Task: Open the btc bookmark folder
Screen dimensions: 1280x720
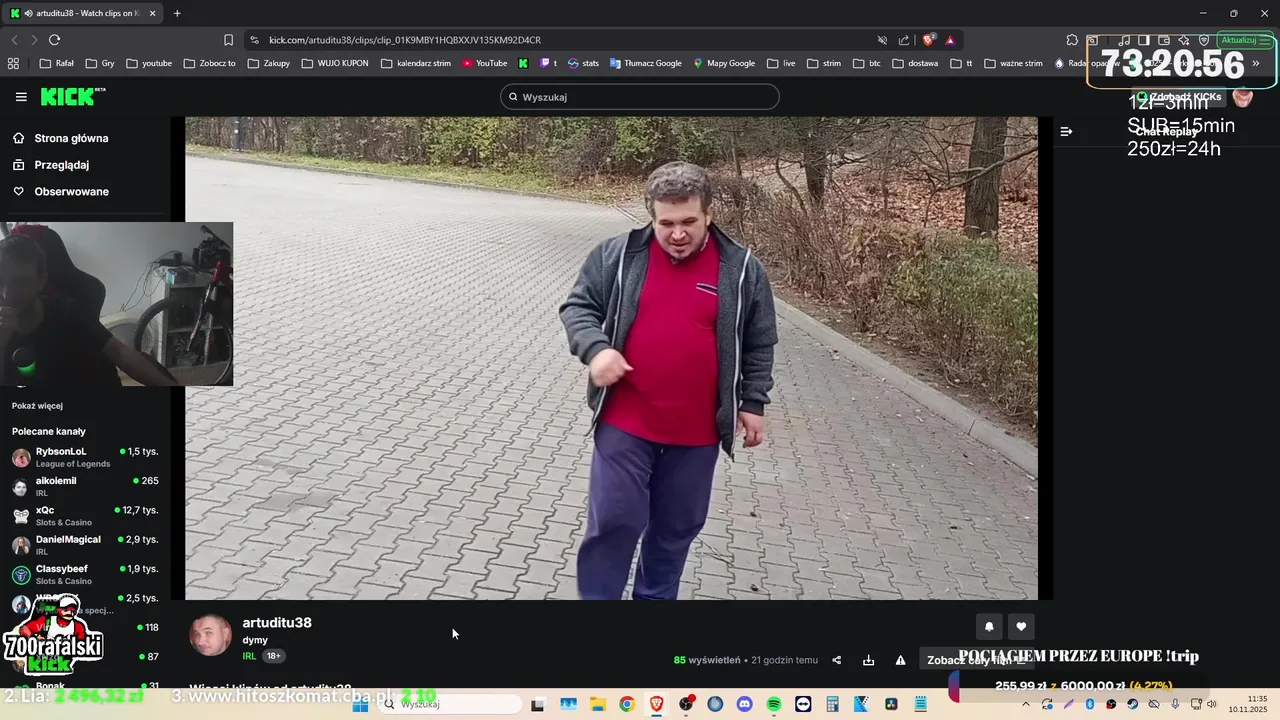Action: (x=868, y=63)
